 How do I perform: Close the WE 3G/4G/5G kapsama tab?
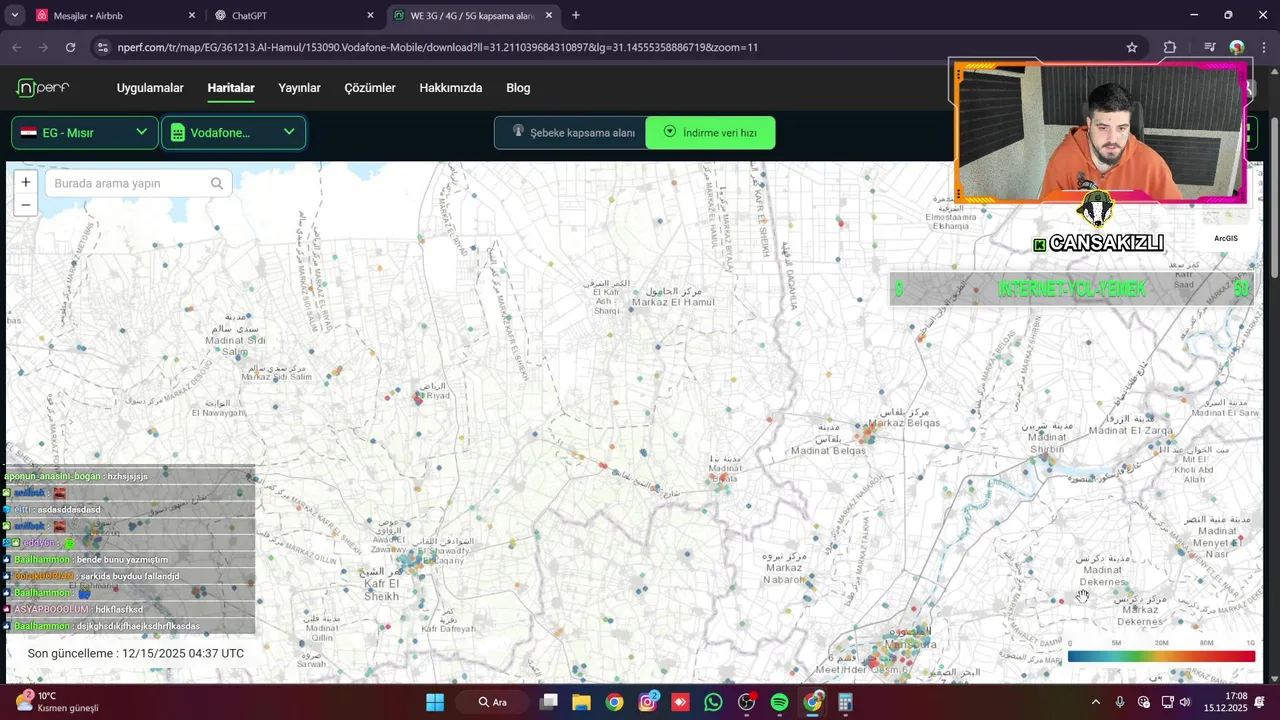tap(548, 16)
